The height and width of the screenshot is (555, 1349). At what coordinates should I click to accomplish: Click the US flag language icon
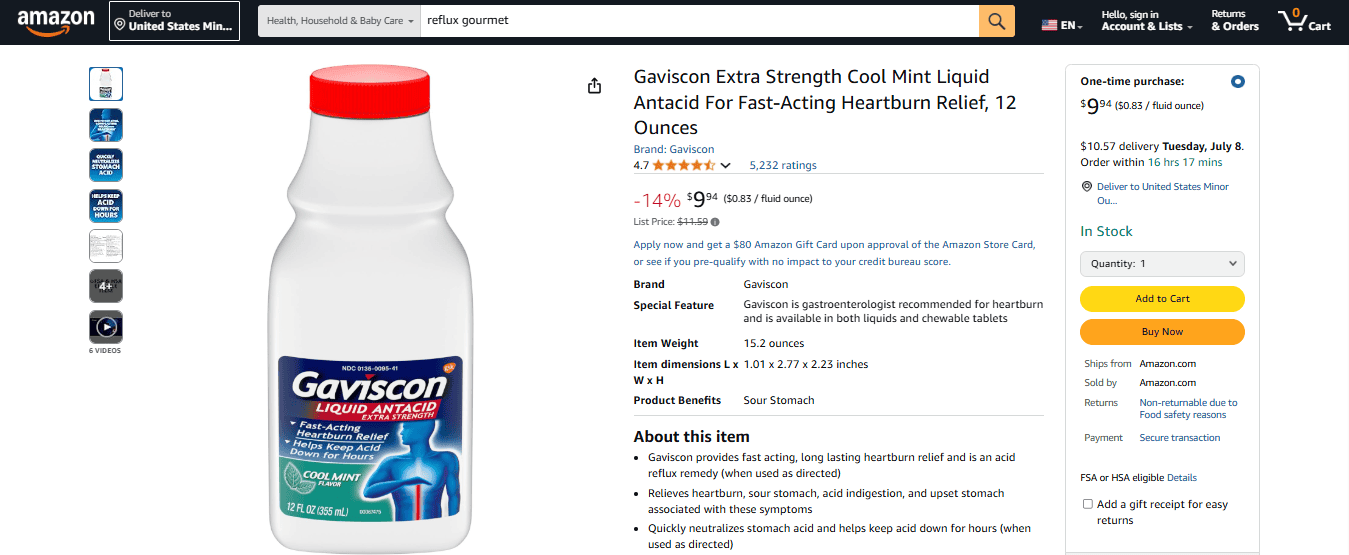coord(1050,25)
